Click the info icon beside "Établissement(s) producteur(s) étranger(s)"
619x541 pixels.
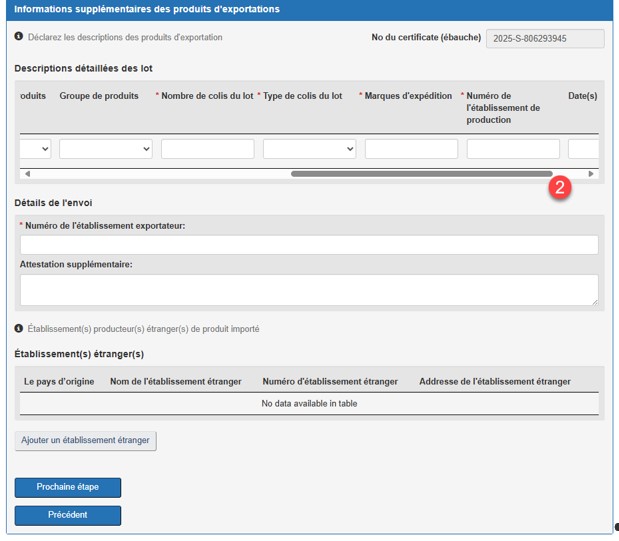[x=19, y=329]
